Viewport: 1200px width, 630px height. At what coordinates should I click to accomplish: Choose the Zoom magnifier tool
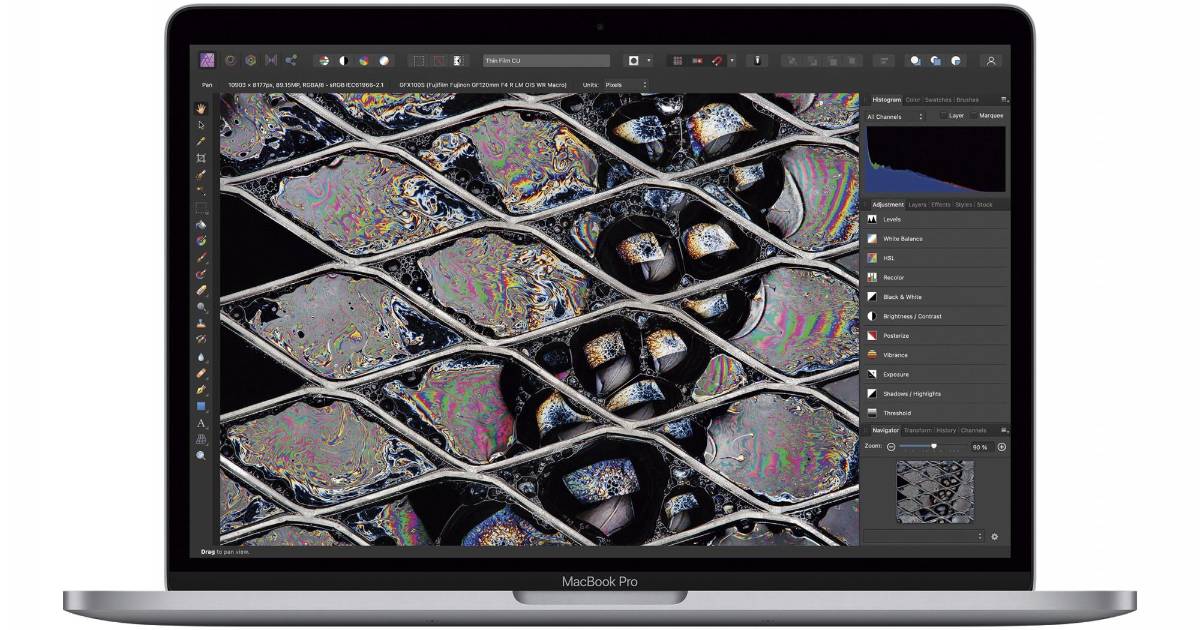[201, 455]
